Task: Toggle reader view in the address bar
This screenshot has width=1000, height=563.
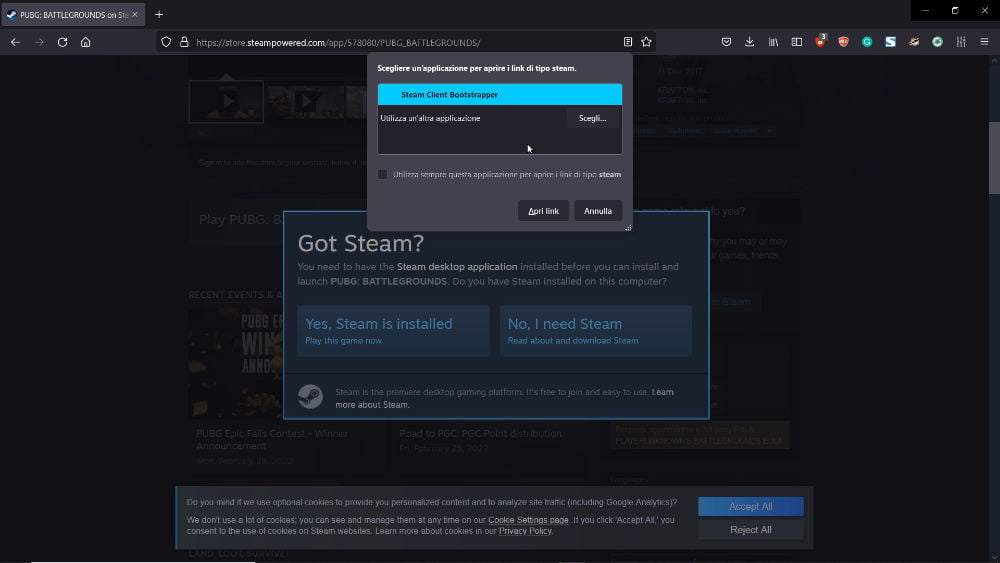Action: coord(628,42)
